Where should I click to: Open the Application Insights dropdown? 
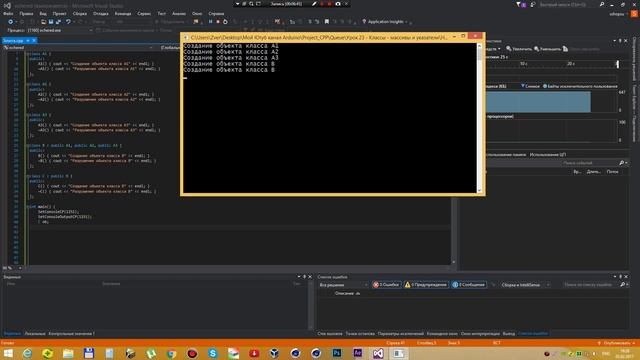click(386, 22)
